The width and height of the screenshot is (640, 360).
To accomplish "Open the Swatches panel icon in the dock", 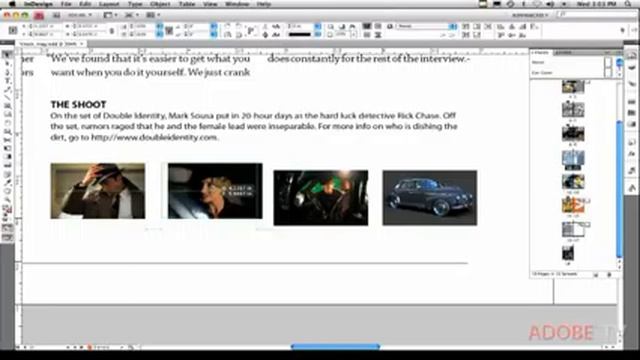I will click(631, 113).
